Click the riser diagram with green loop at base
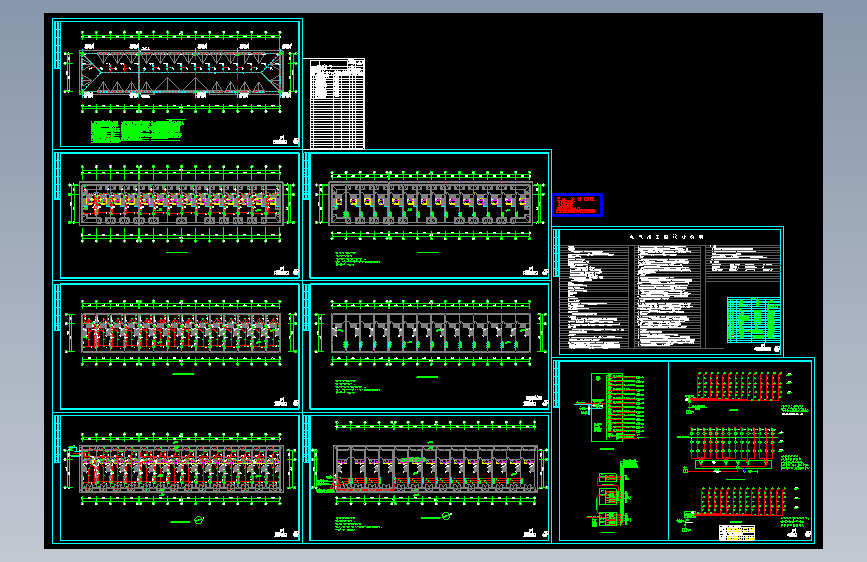Viewport: 867px width, 562px height. coord(733,449)
